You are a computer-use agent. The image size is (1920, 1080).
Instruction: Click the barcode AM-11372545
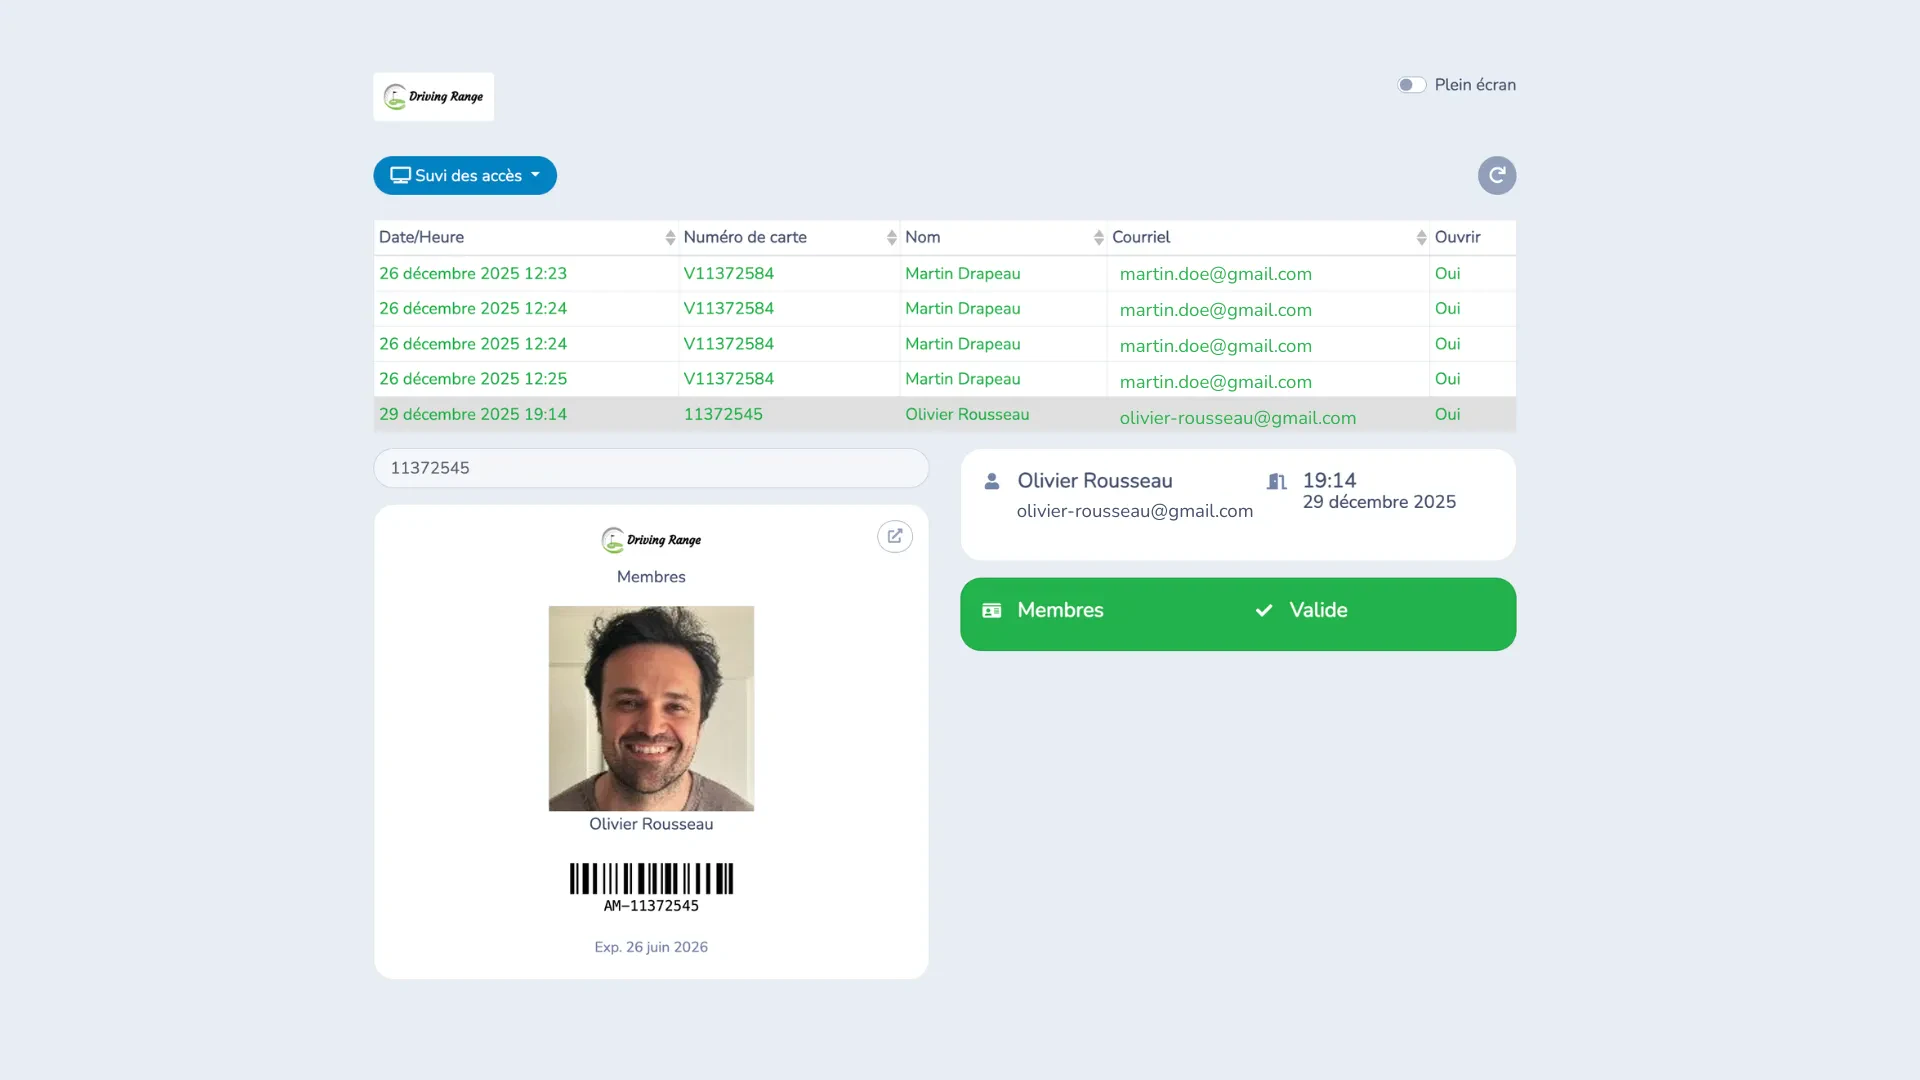[651, 887]
